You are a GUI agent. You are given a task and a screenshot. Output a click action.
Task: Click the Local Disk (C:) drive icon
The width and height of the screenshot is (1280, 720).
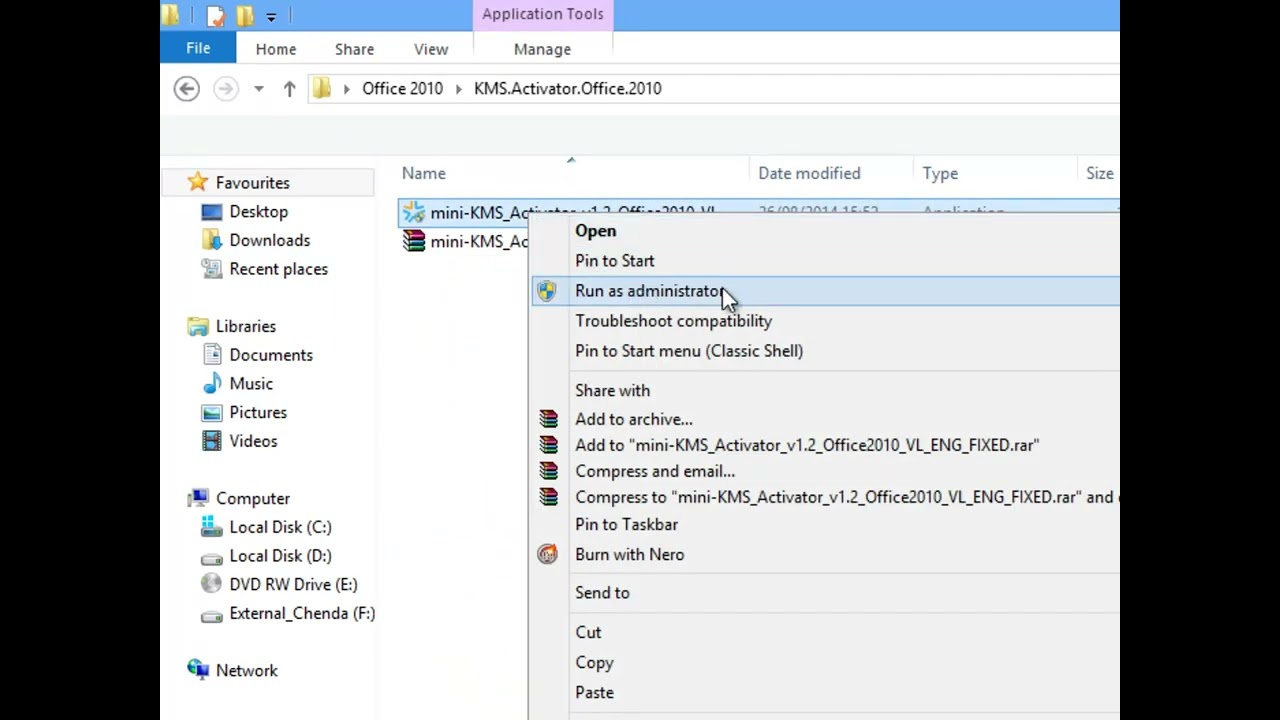click(211, 527)
